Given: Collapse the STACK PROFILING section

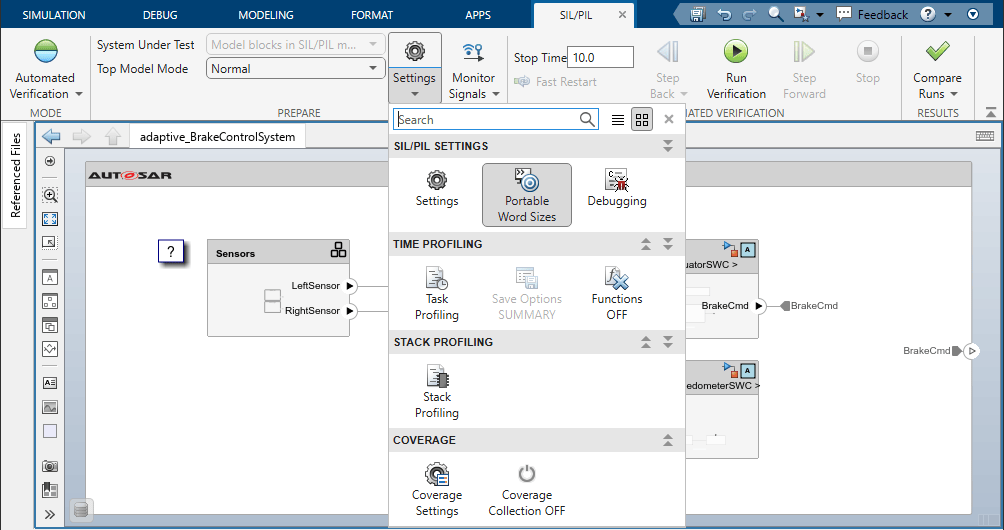Looking at the screenshot, I should (646, 342).
